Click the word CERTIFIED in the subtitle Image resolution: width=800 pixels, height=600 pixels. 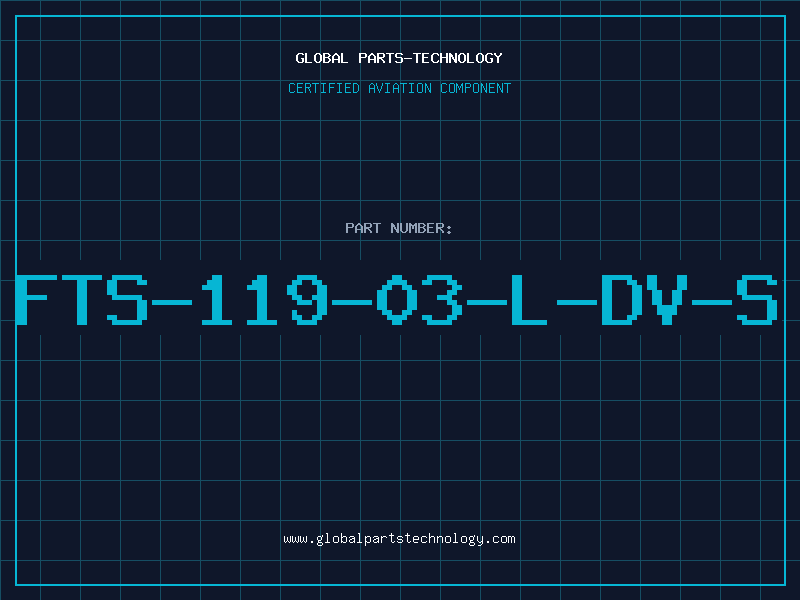(324, 88)
